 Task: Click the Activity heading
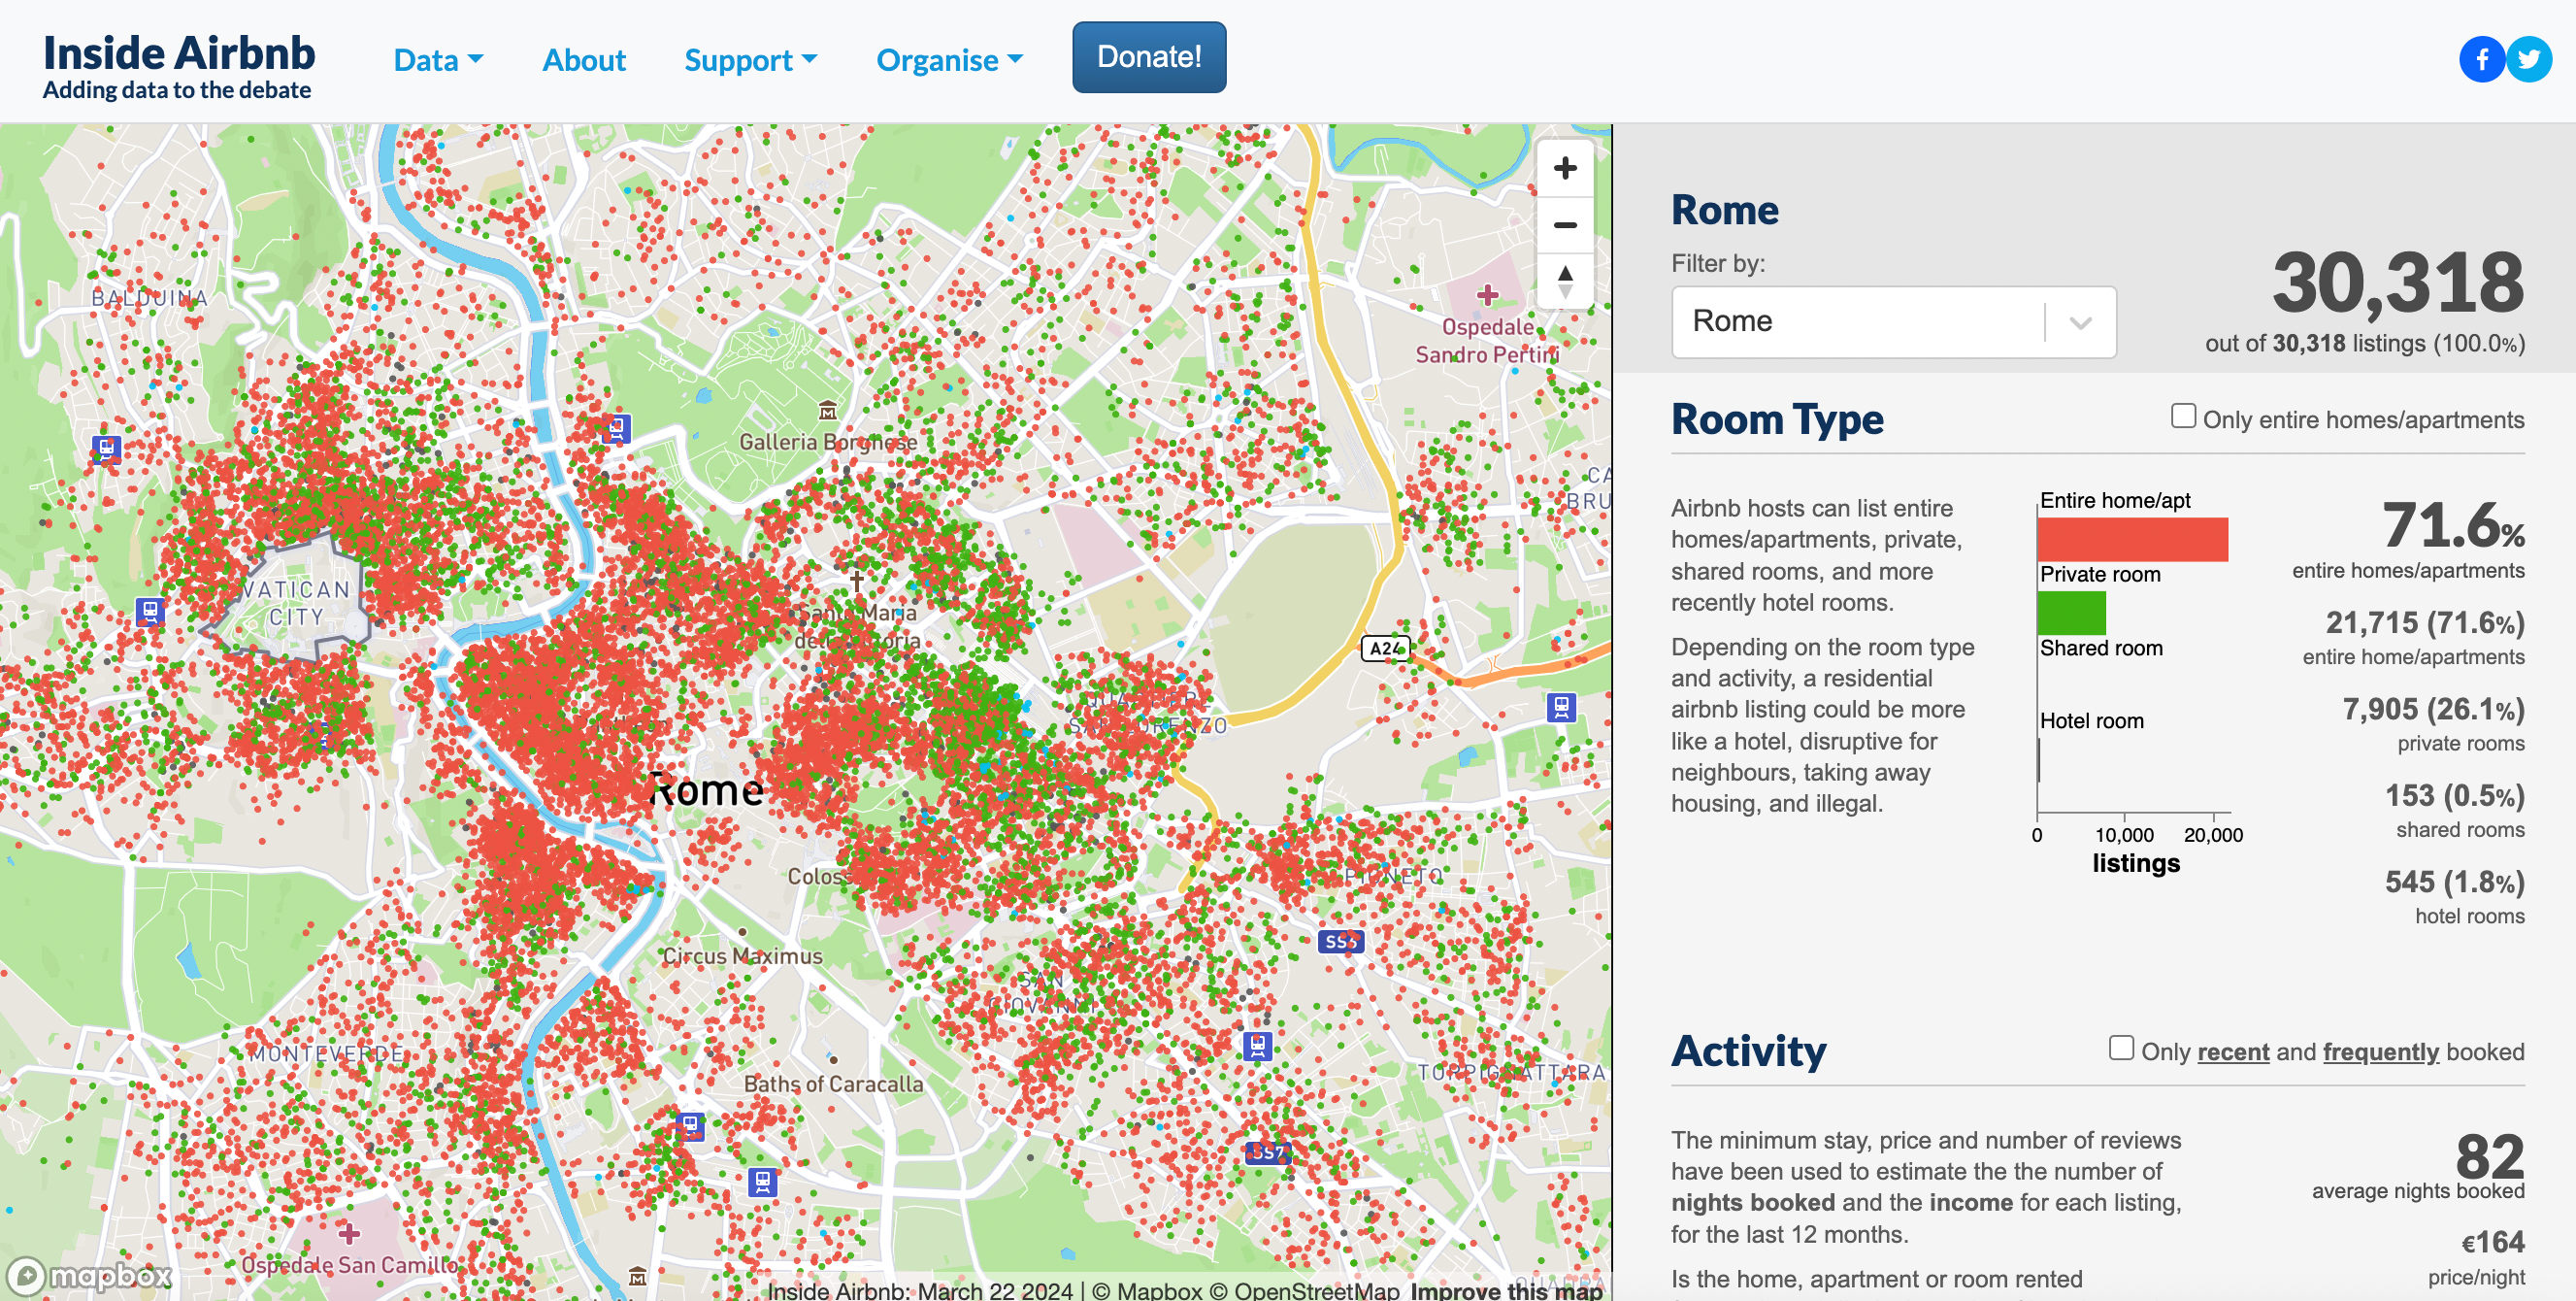coord(1748,1051)
